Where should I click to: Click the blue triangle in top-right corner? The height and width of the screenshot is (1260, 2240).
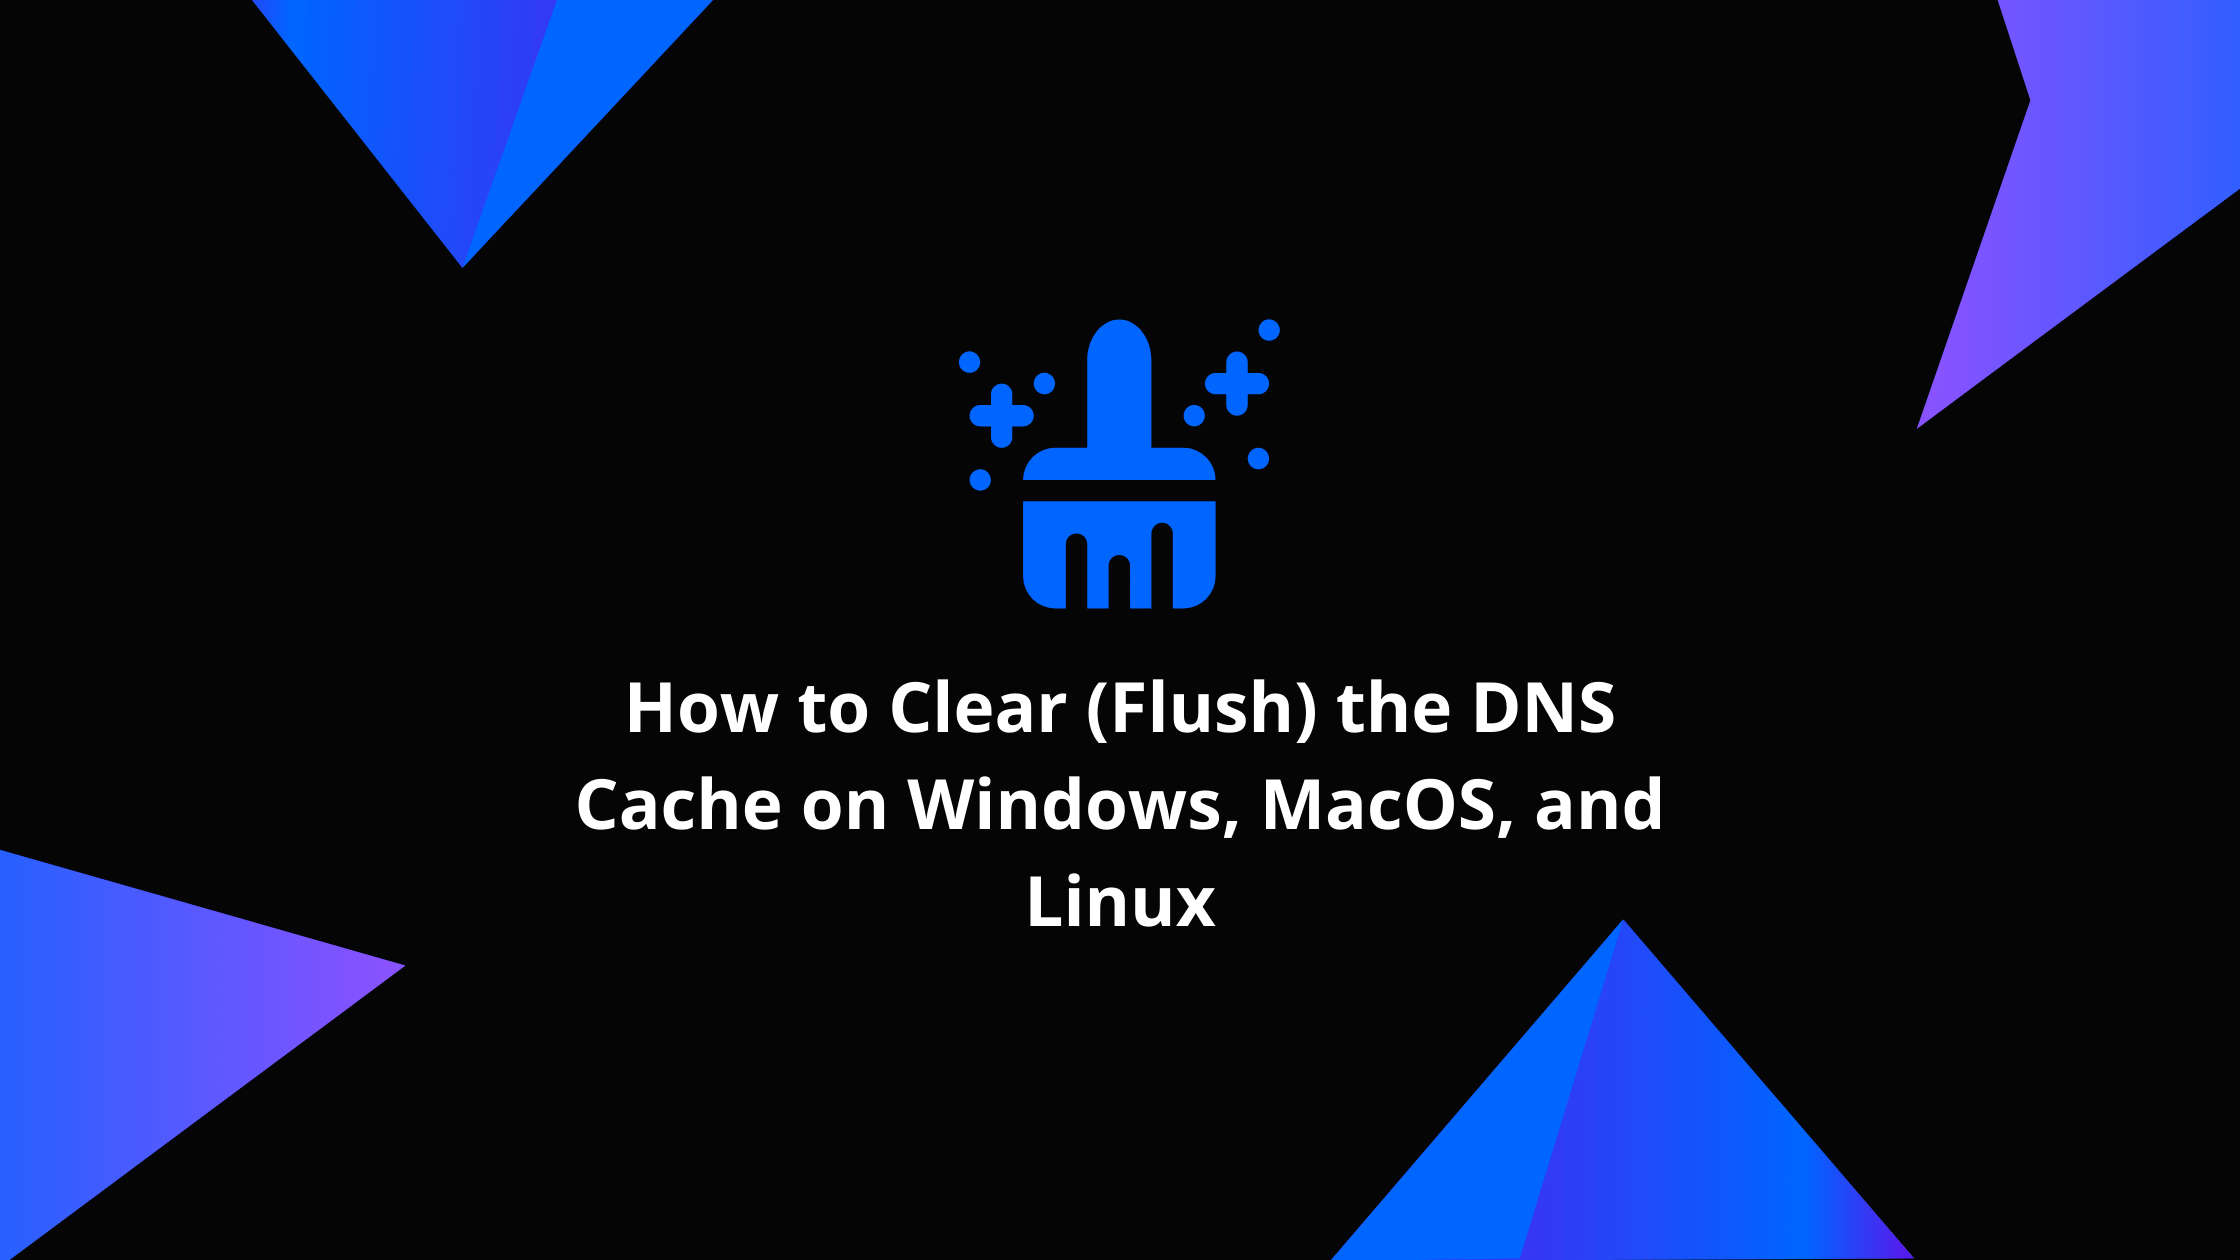tap(2123, 123)
